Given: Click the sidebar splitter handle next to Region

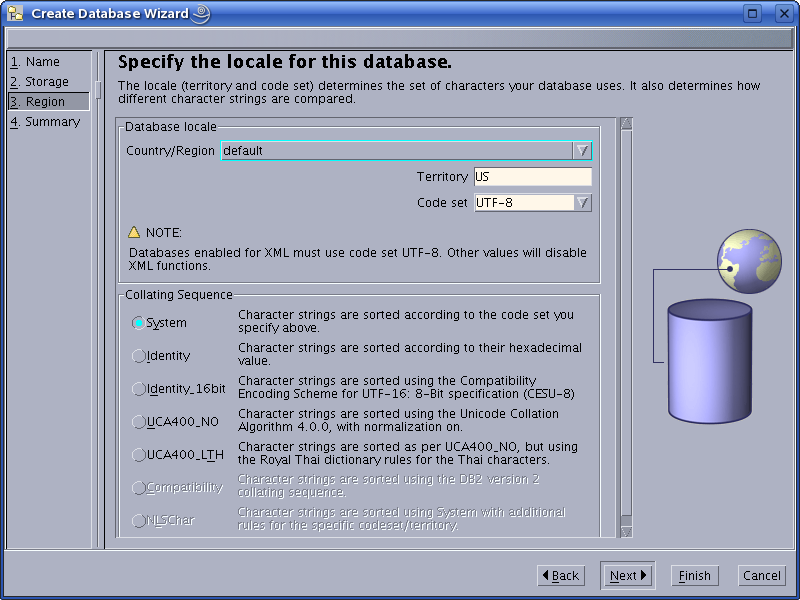Looking at the screenshot, I should click(98, 90).
